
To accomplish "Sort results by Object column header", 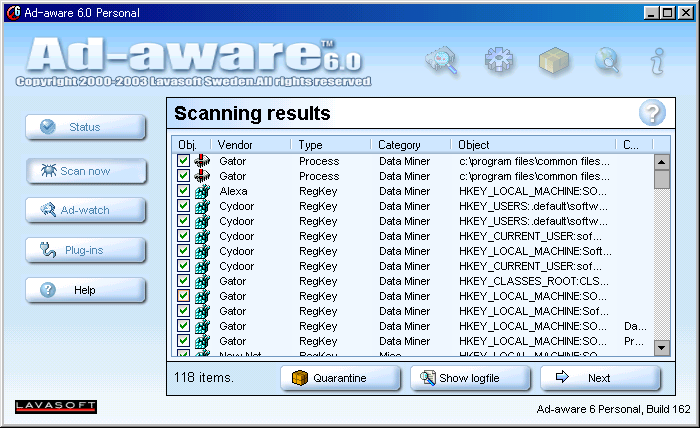I will pos(533,145).
